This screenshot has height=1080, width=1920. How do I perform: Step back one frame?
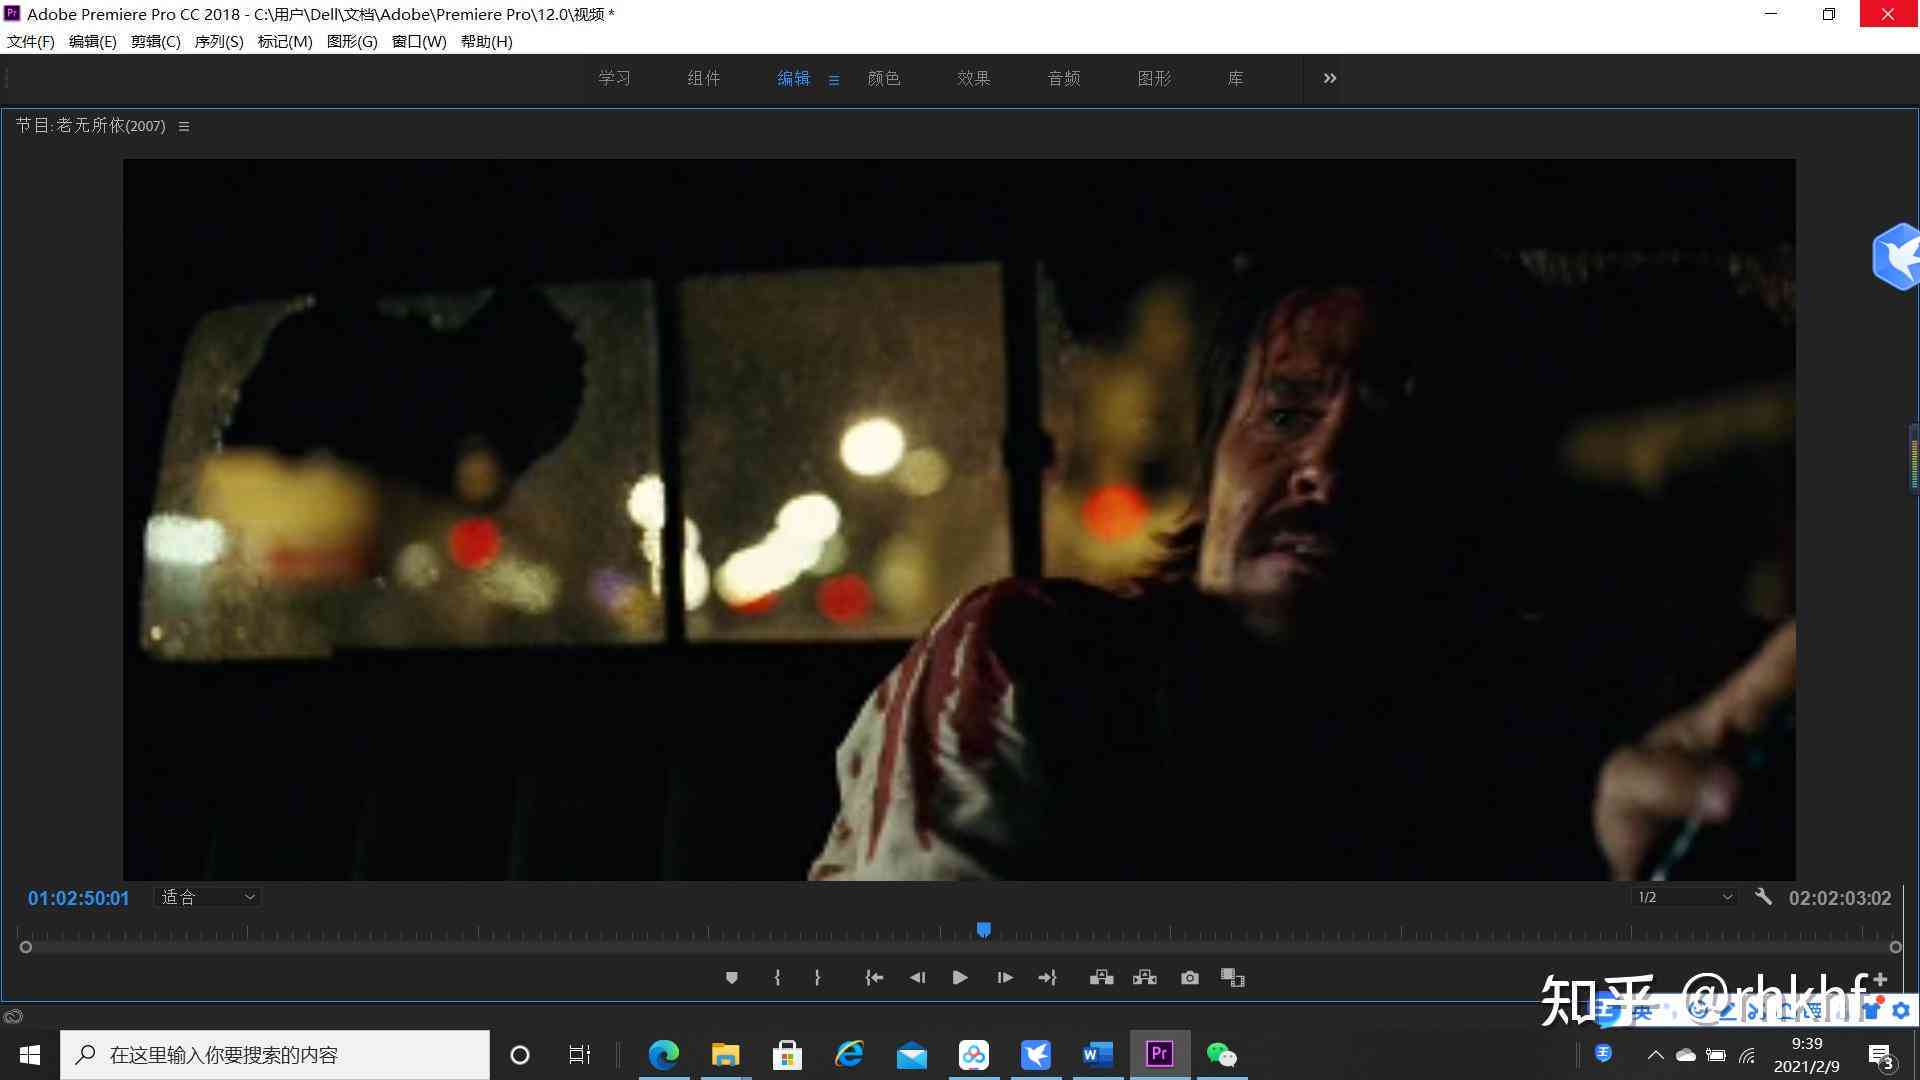pos(917,978)
